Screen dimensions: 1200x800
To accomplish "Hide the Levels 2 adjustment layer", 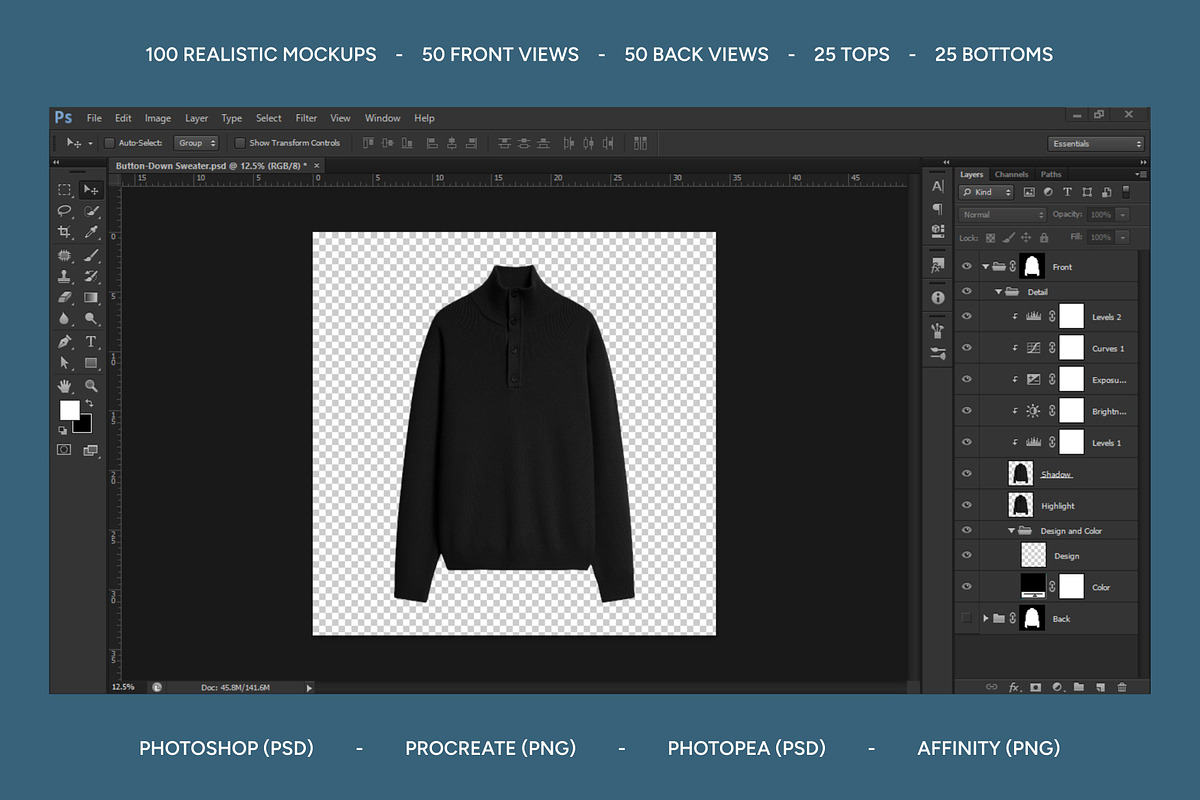I will (966, 316).
